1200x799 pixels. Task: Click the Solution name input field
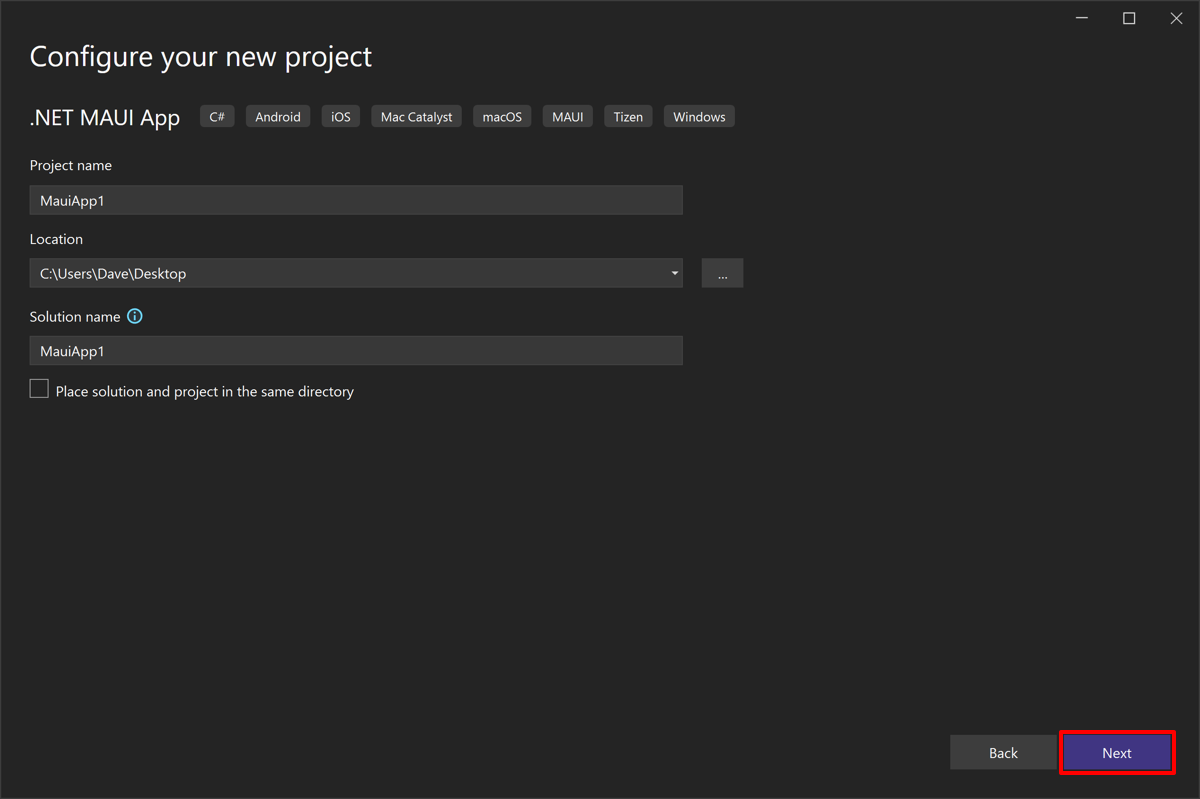(355, 350)
